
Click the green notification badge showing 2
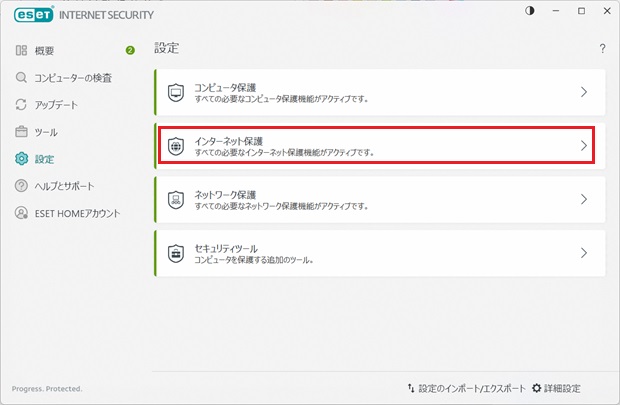[x=130, y=50]
